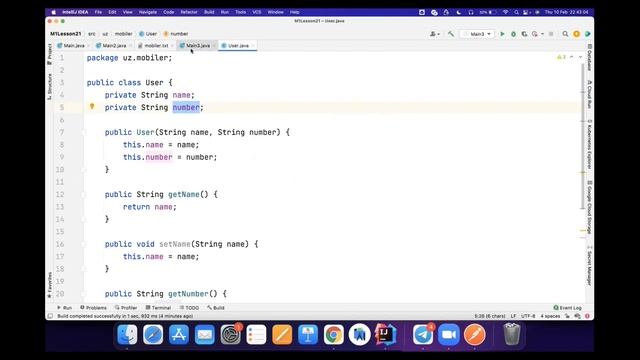The image size is (640, 360).
Task: Open the Main3 run configuration dropdown
Action: click(x=477, y=34)
